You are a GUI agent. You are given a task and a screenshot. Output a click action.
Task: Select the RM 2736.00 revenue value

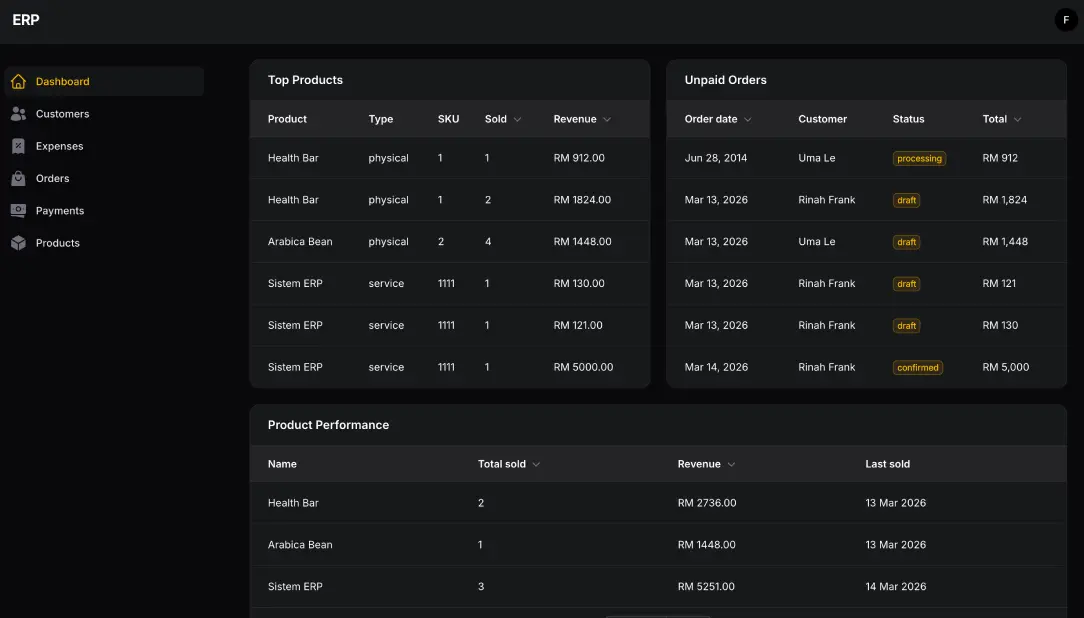coord(707,503)
